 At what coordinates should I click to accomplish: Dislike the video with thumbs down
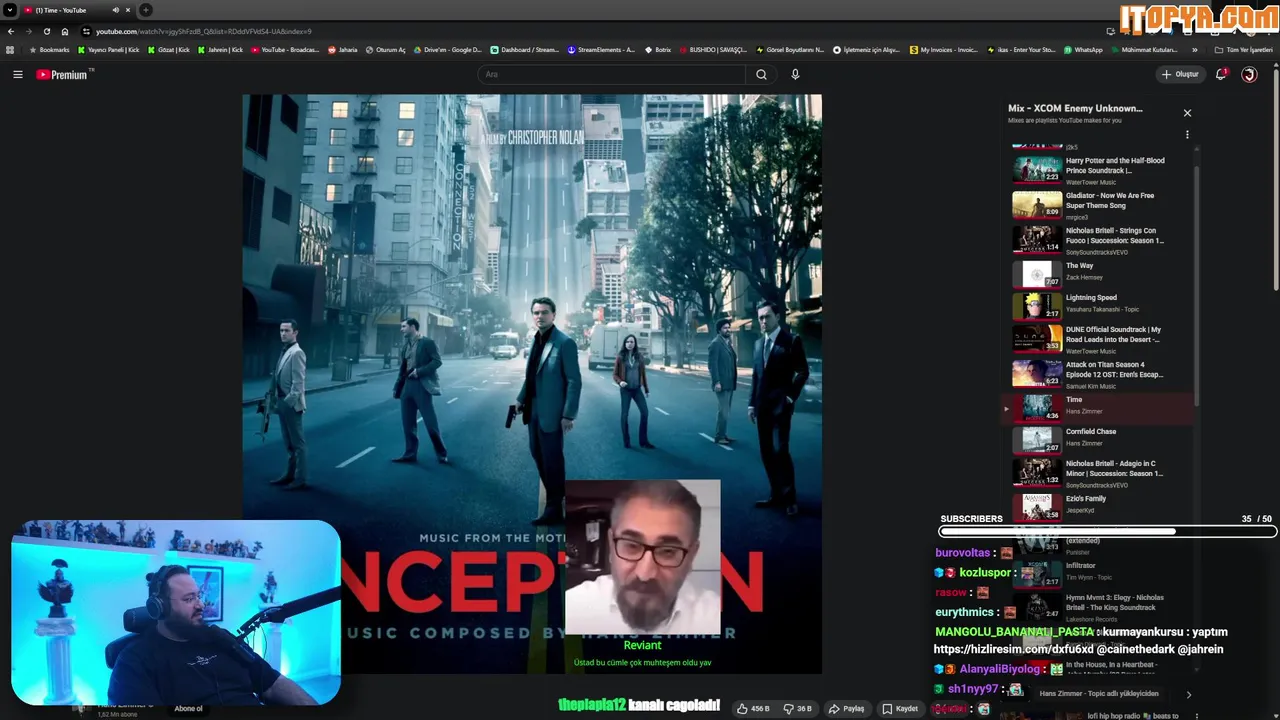[x=796, y=708]
